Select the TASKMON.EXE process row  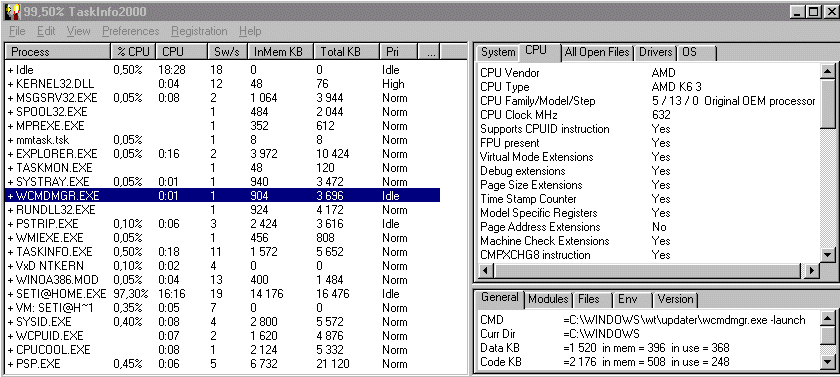[223, 168]
